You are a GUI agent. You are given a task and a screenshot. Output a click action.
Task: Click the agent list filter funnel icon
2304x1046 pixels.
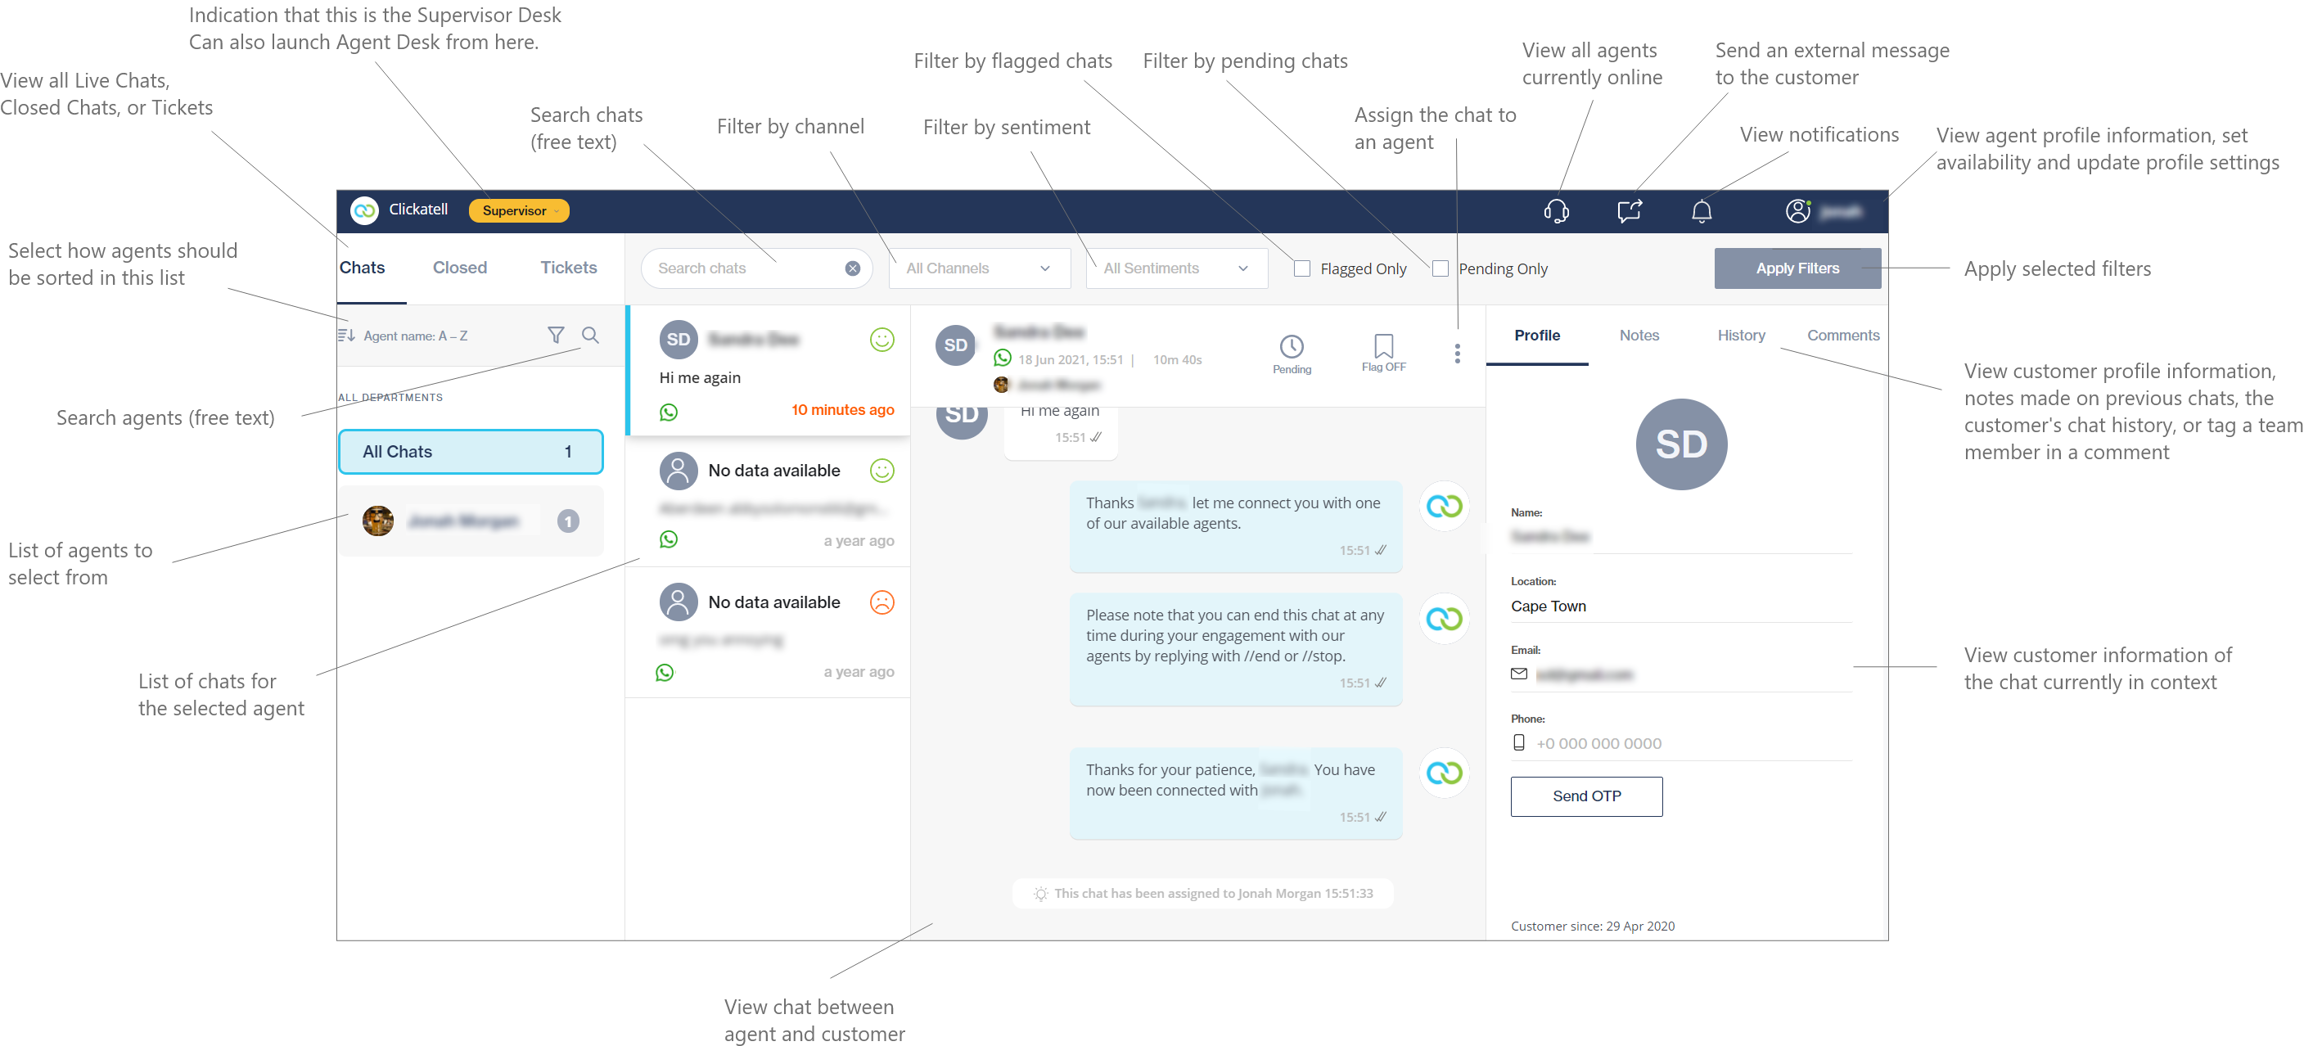click(556, 336)
